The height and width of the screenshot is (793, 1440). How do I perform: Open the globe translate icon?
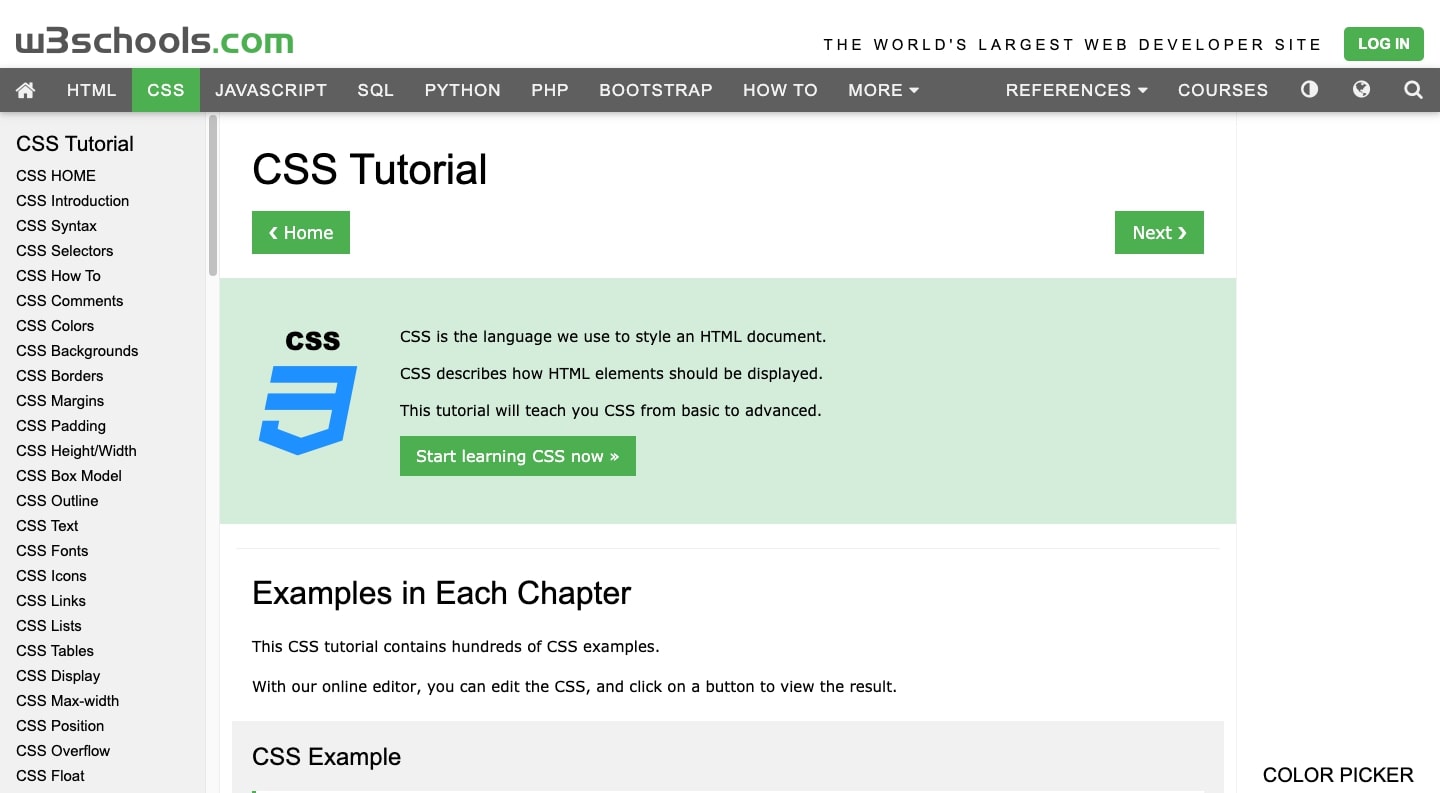point(1361,90)
